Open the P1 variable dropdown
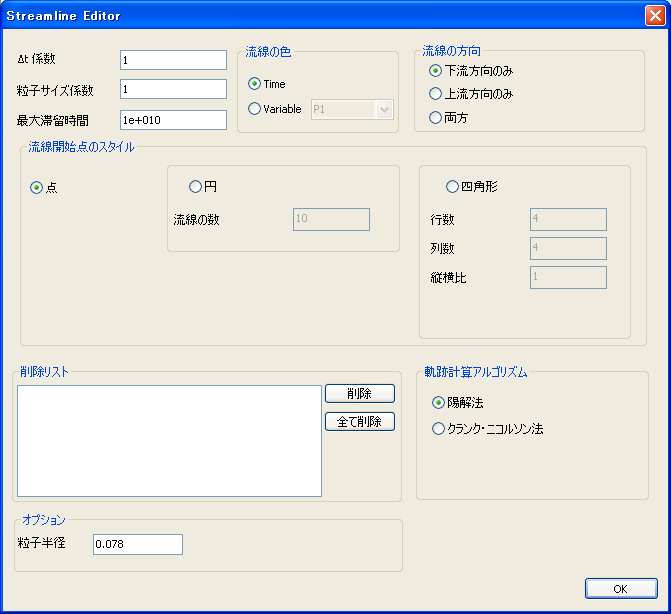This screenshot has width=671, height=614. point(385,109)
